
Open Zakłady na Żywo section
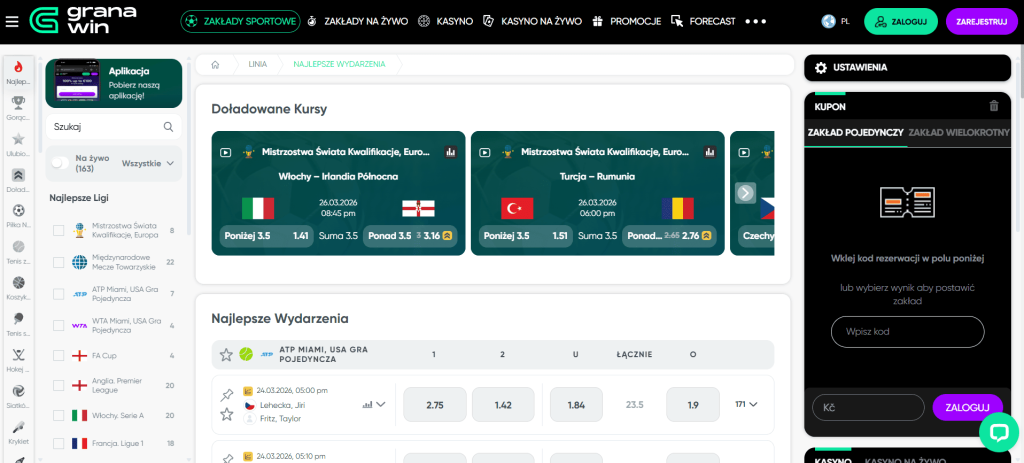click(358, 22)
